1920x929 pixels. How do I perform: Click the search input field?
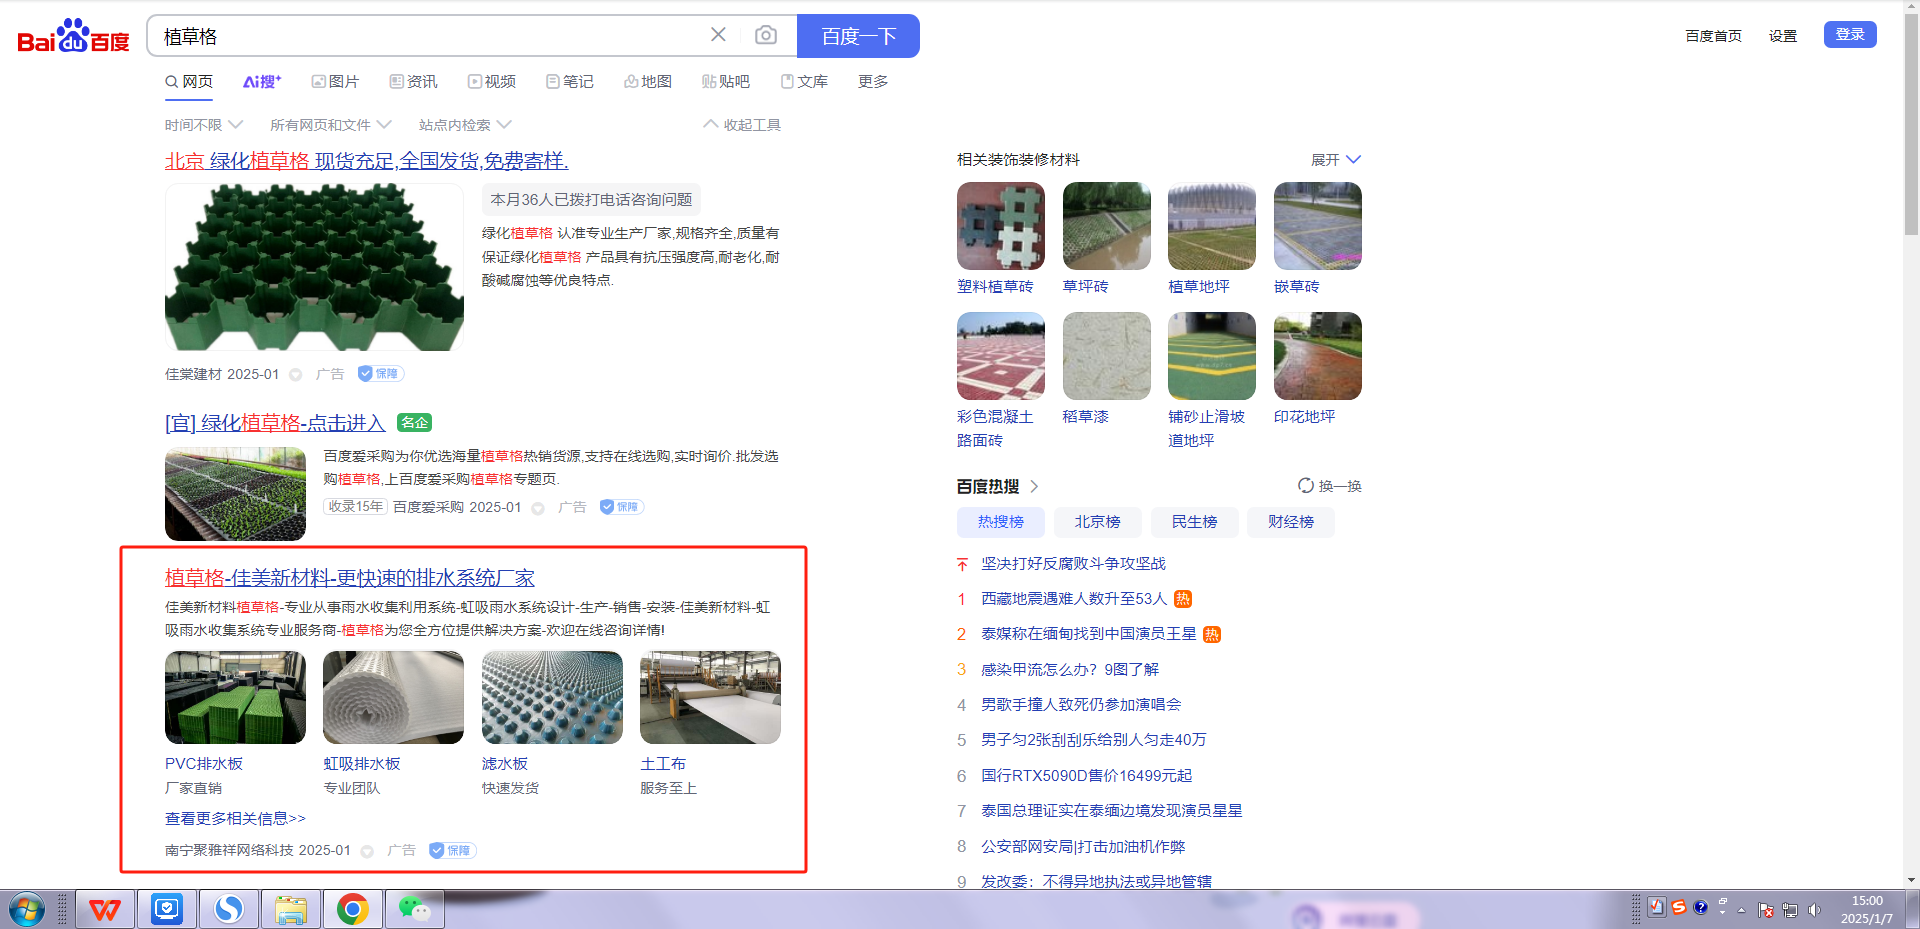pos(430,36)
